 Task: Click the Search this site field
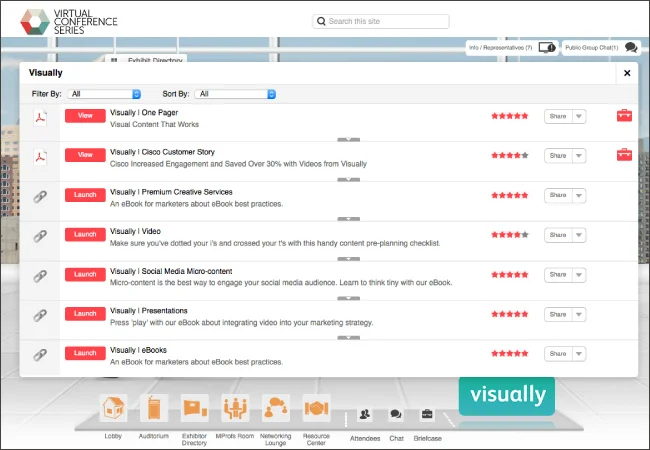pos(381,21)
